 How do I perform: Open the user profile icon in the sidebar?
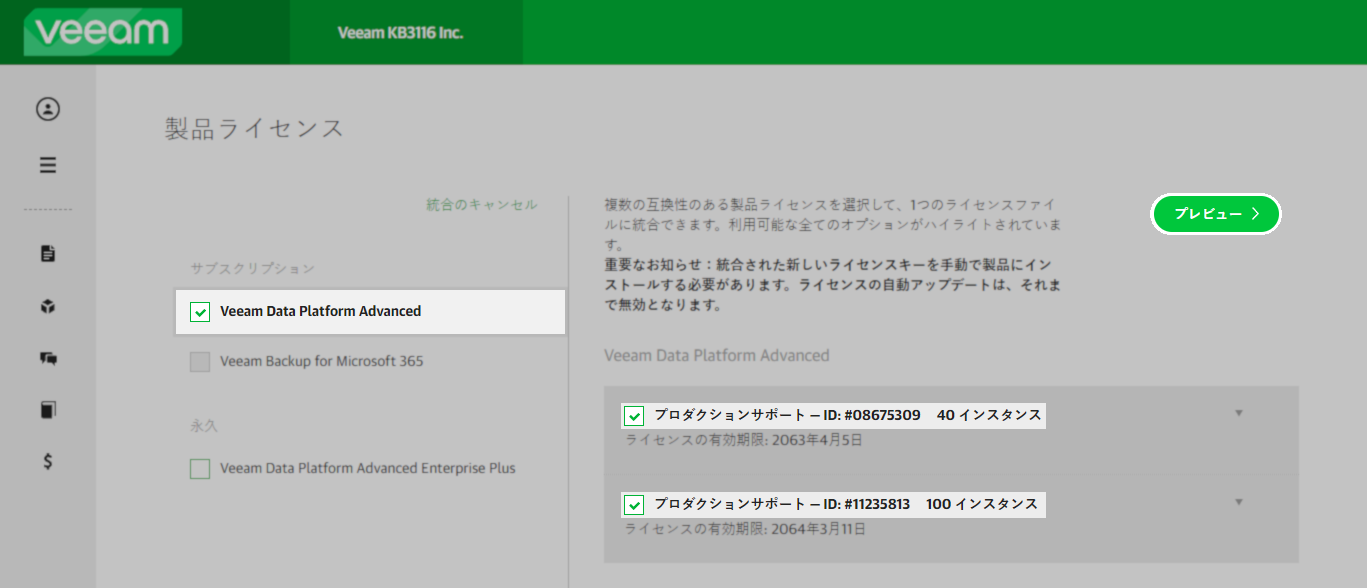point(48,109)
